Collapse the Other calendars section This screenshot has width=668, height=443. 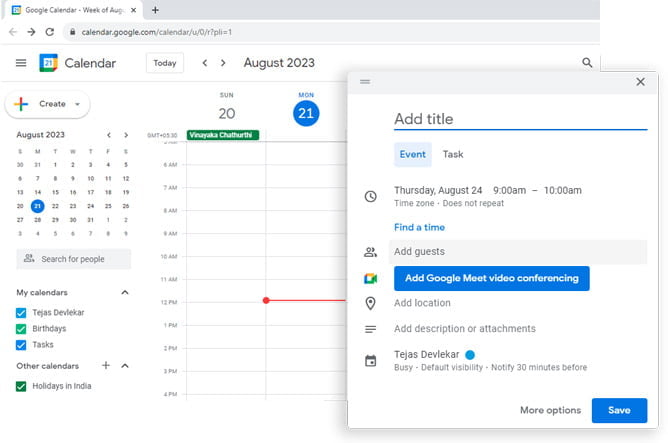[x=125, y=366]
